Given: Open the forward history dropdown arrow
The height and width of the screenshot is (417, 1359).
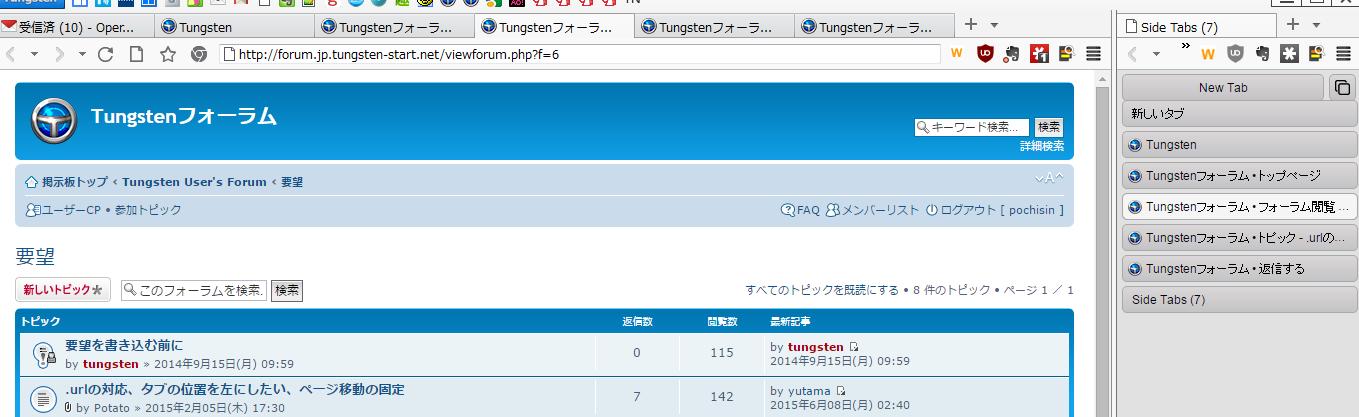Looking at the screenshot, I should (81, 53).
